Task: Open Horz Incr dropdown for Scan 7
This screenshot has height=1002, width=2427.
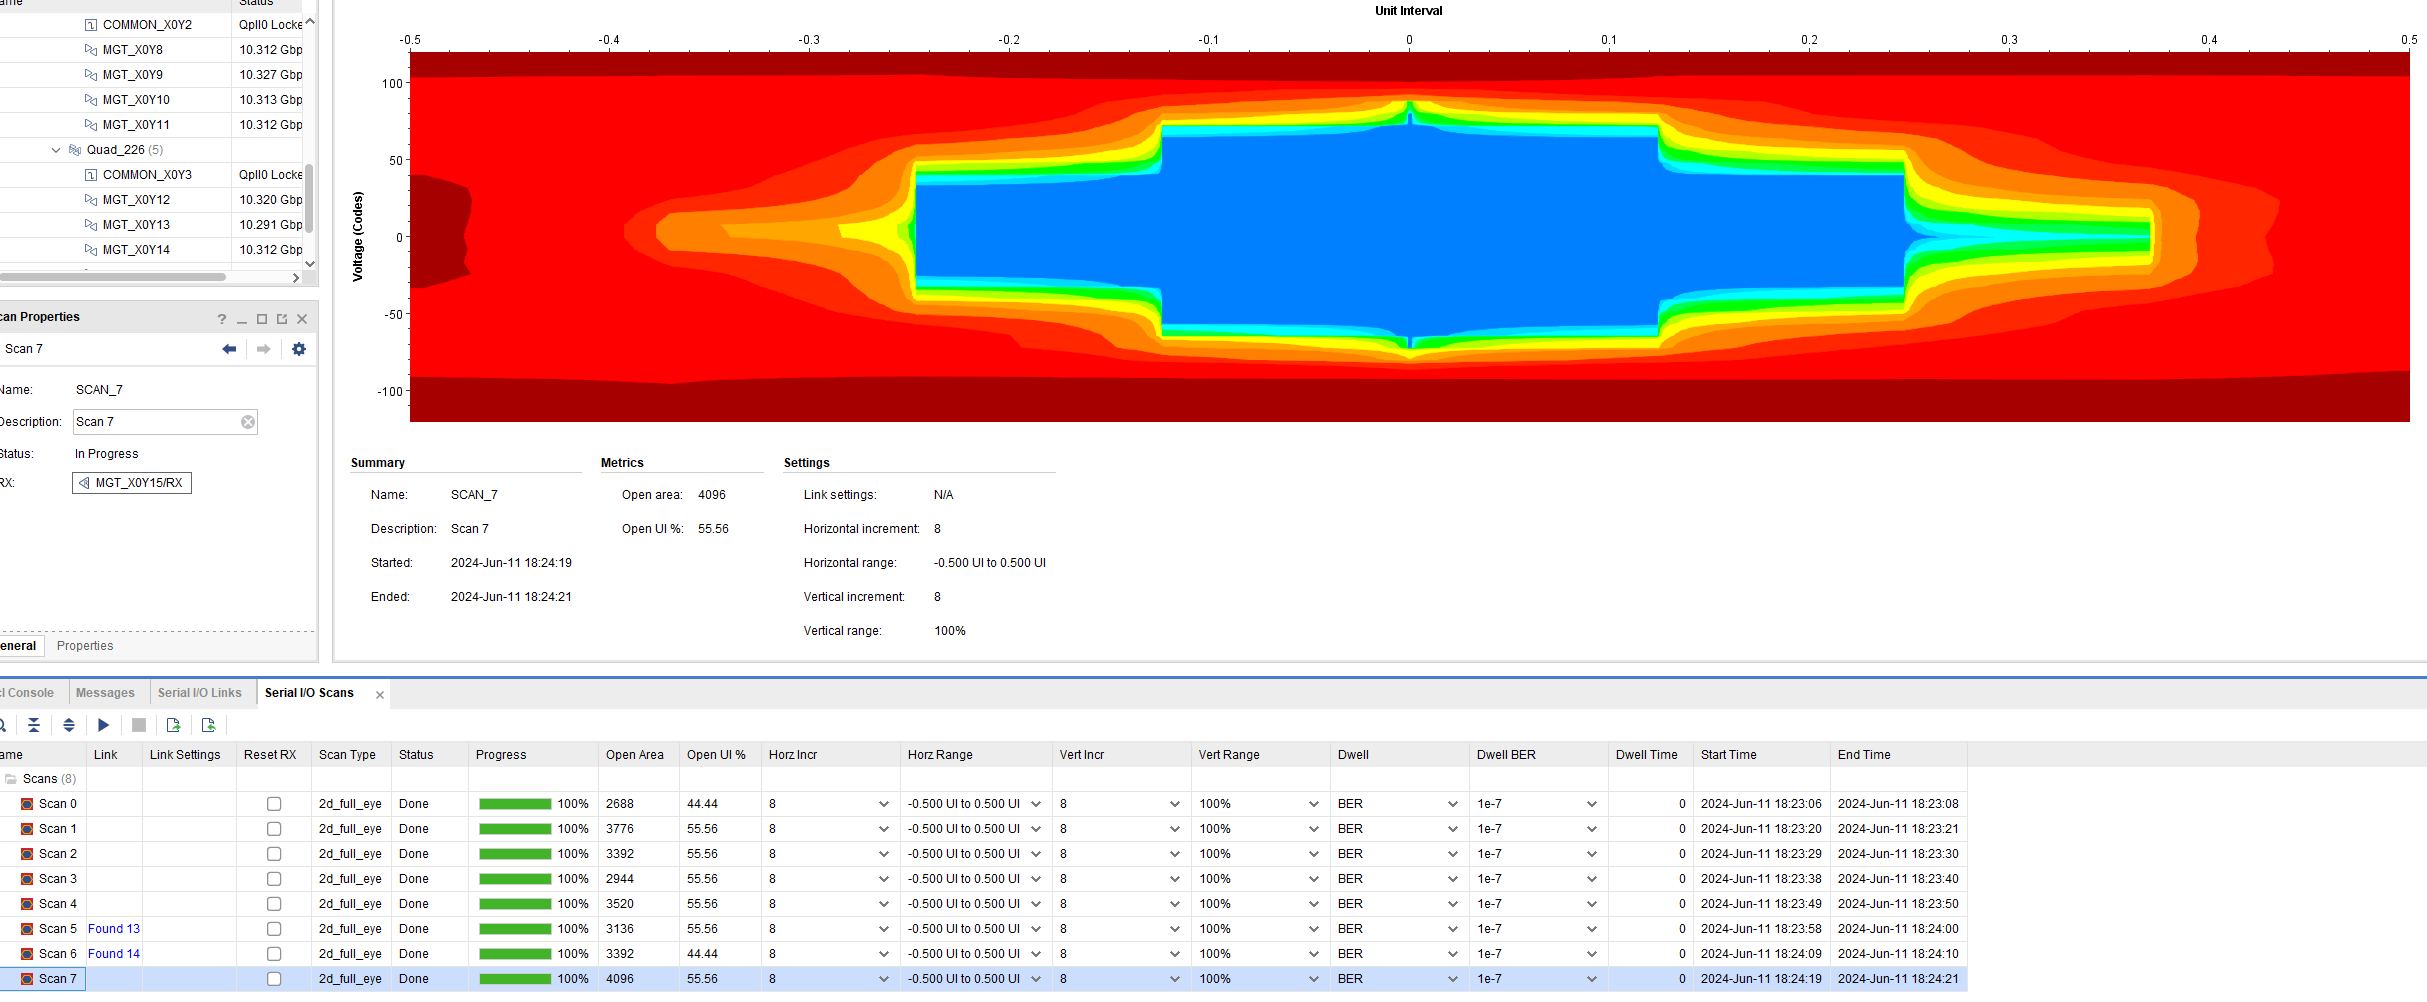Action: pos(883,979)
